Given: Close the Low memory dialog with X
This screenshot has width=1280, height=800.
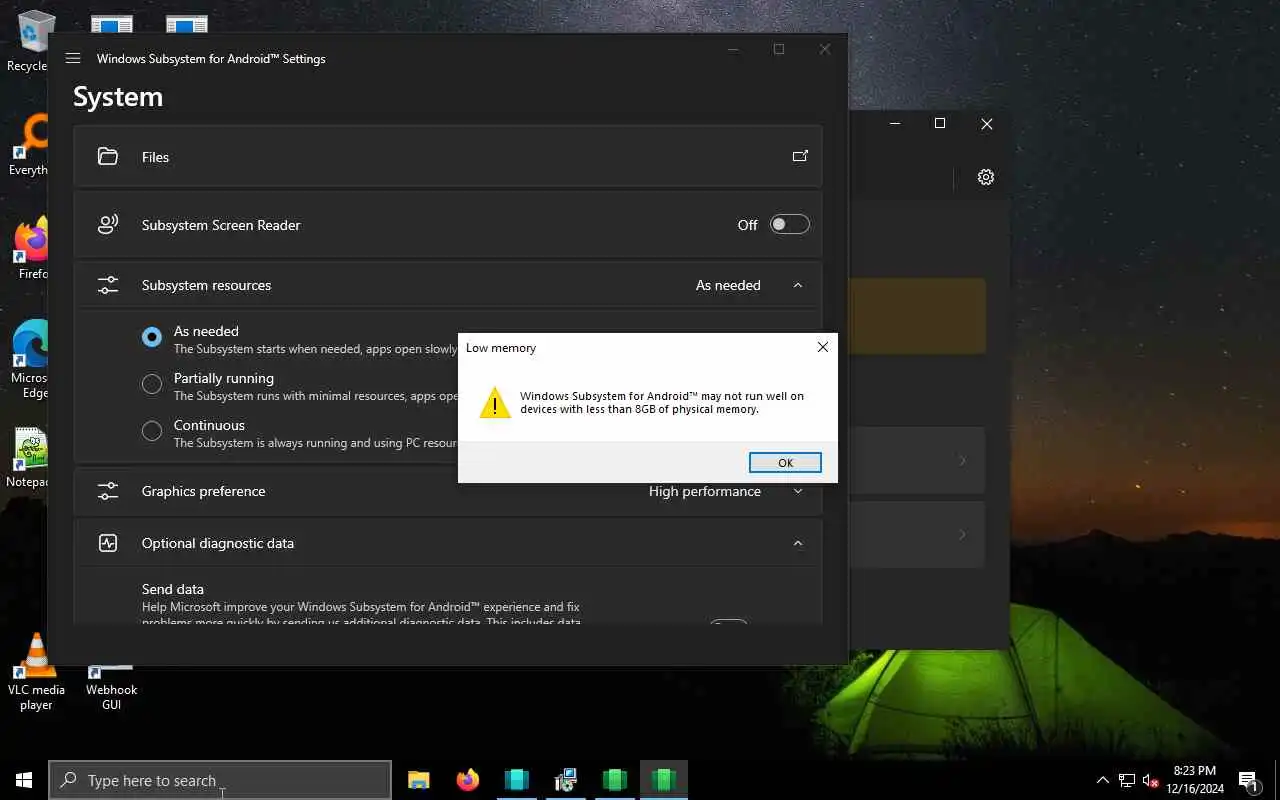Looking at the screenshot, I should [822, 347].
